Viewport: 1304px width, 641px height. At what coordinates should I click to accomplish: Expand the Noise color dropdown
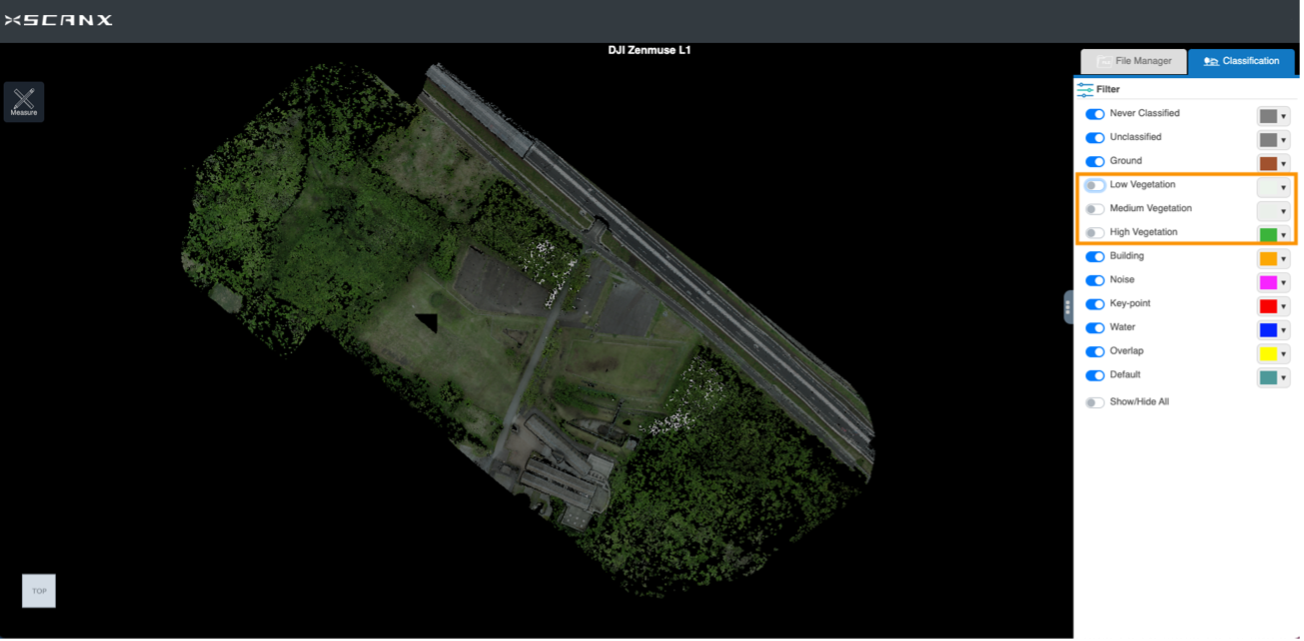pyautogui.click(x=1283, y=283)
